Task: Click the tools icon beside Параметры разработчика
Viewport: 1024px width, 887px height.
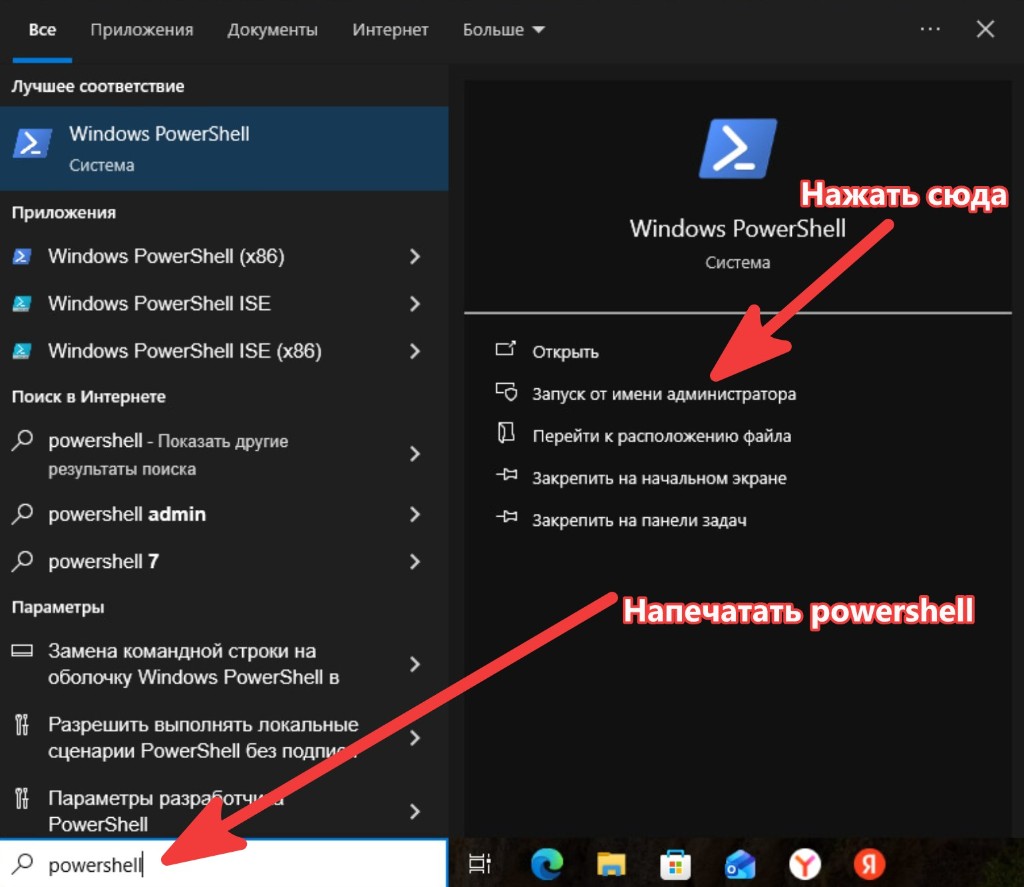Action: coord(22,798)
